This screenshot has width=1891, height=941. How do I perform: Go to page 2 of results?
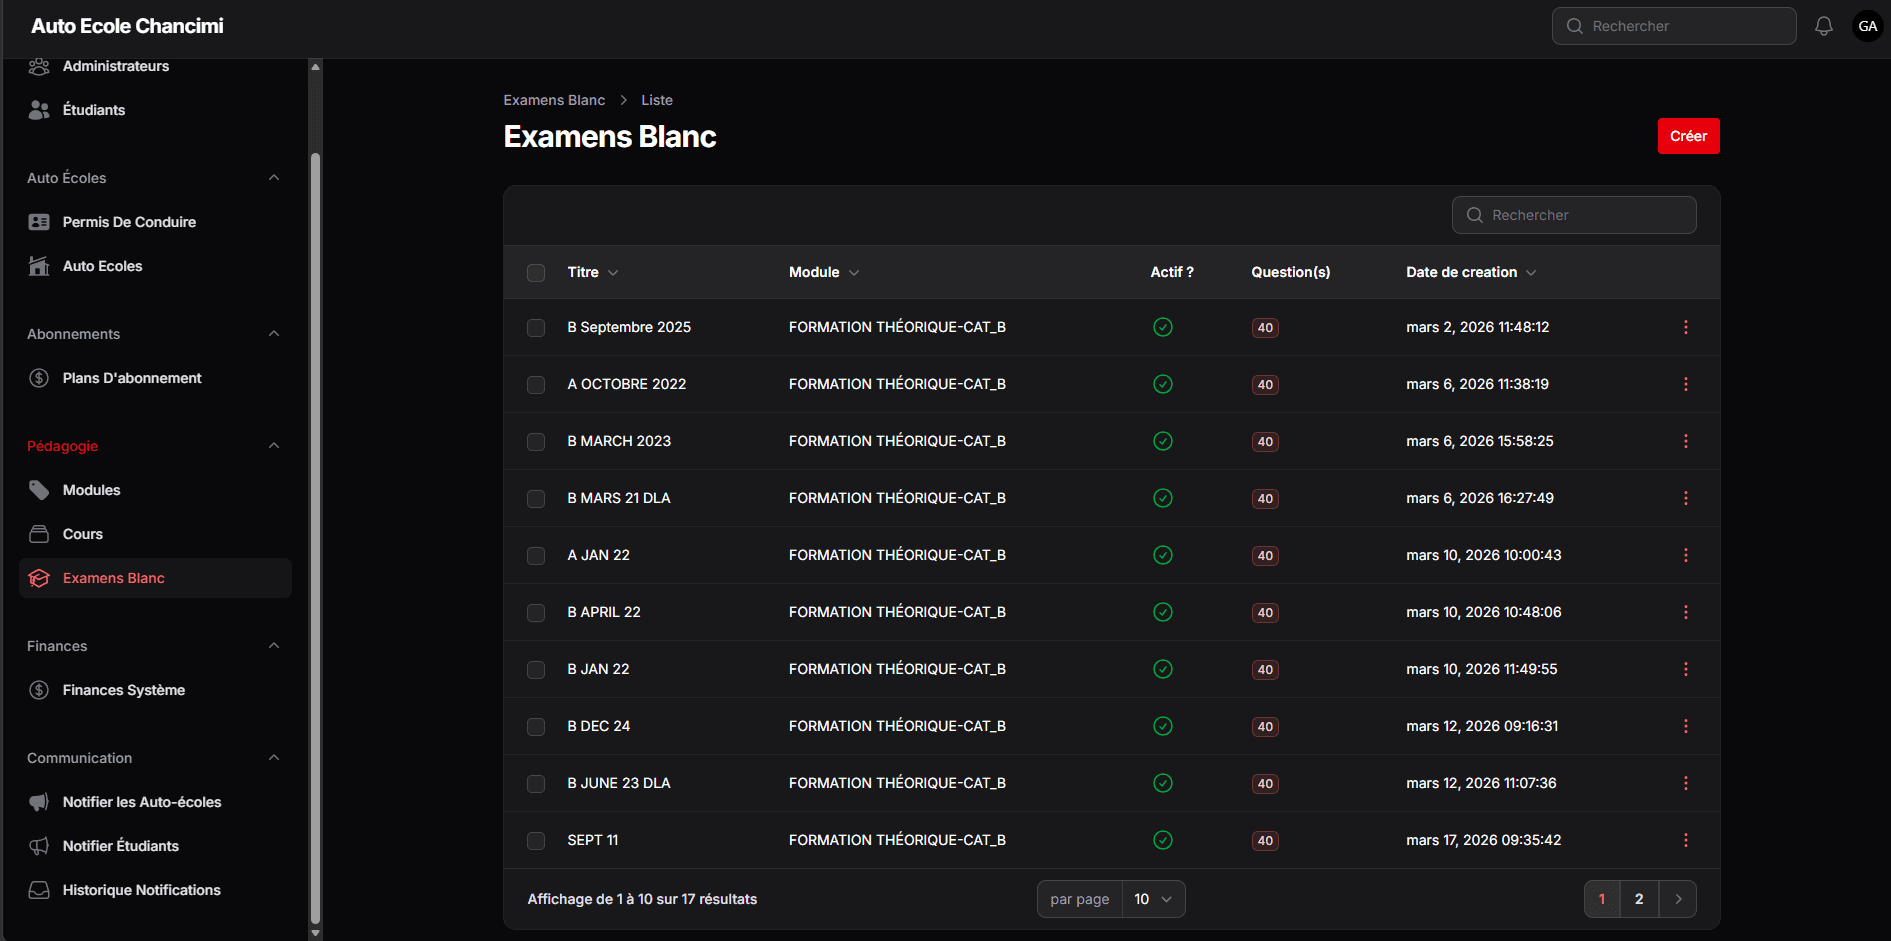tap(1639, 899)
